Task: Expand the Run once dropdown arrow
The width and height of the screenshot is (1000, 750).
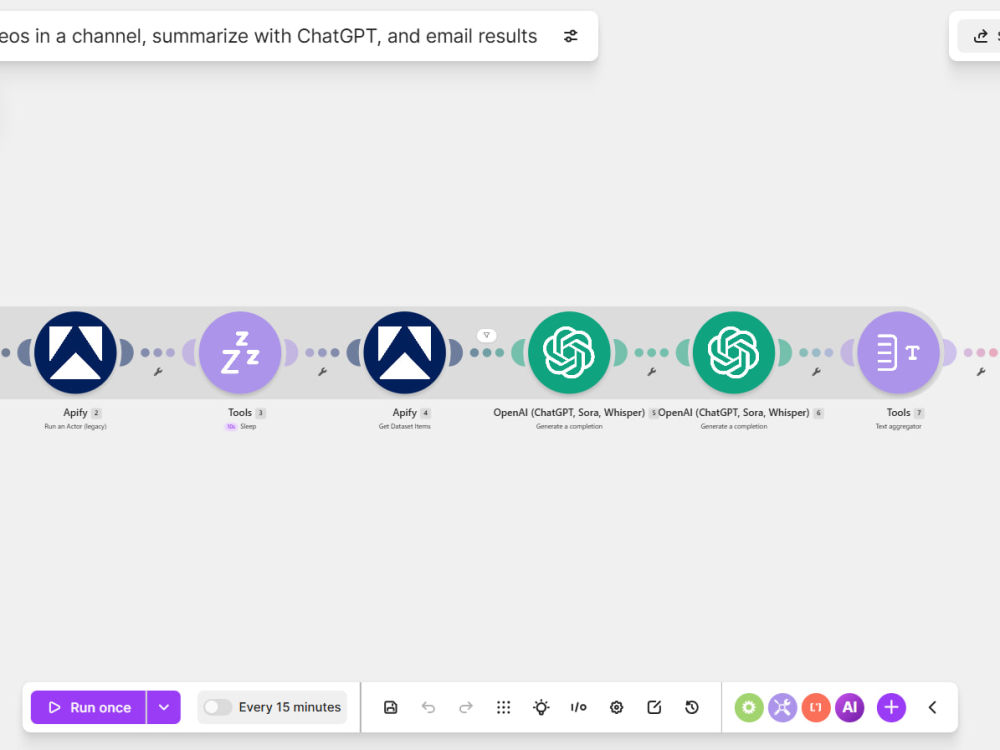Action: [164, 707]
